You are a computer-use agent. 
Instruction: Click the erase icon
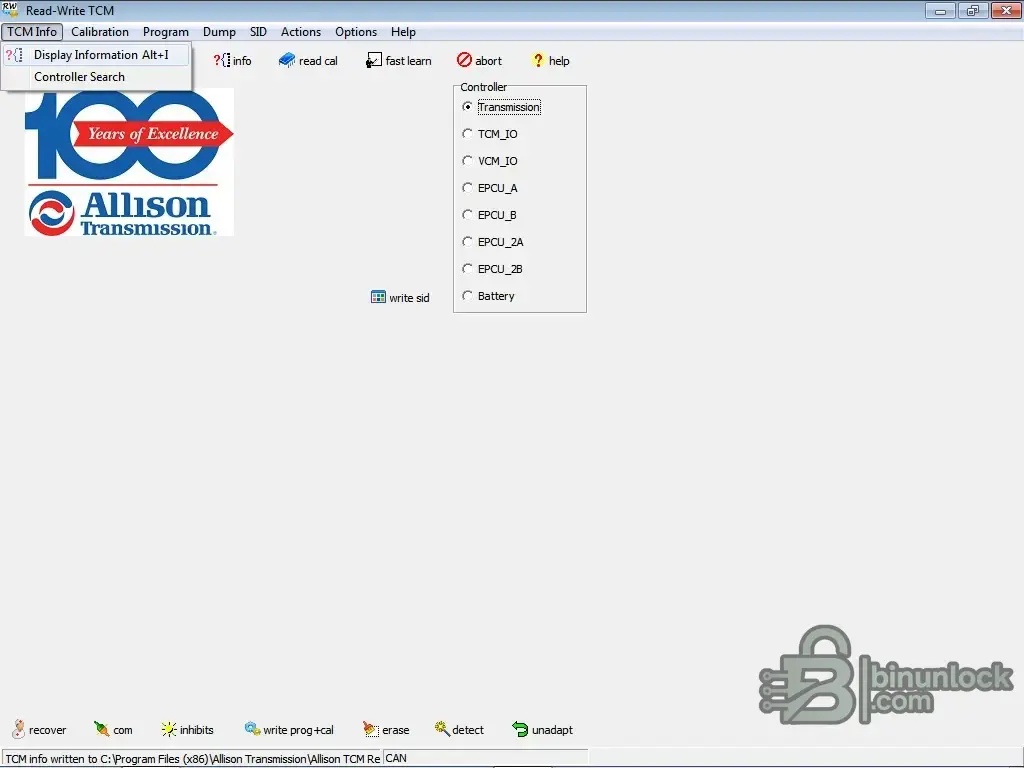[371, 729]
